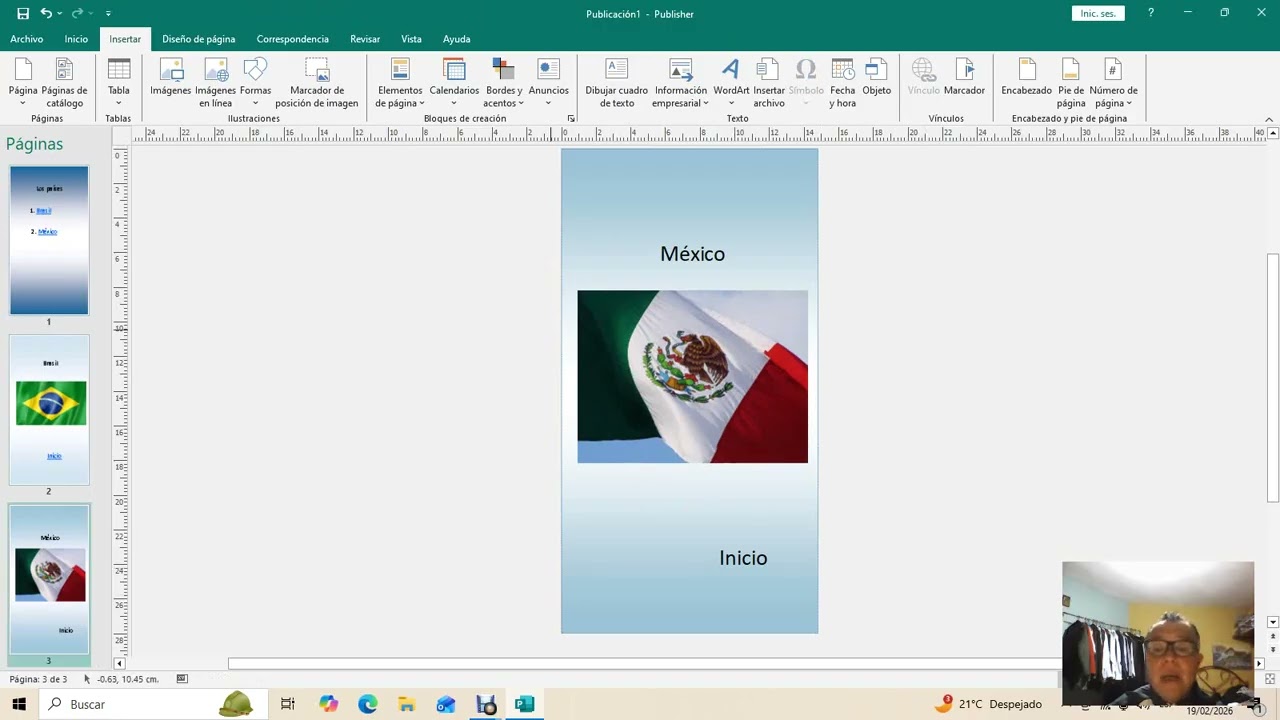
Task: Open the Calendarios gallery
Action: [454, 82]
